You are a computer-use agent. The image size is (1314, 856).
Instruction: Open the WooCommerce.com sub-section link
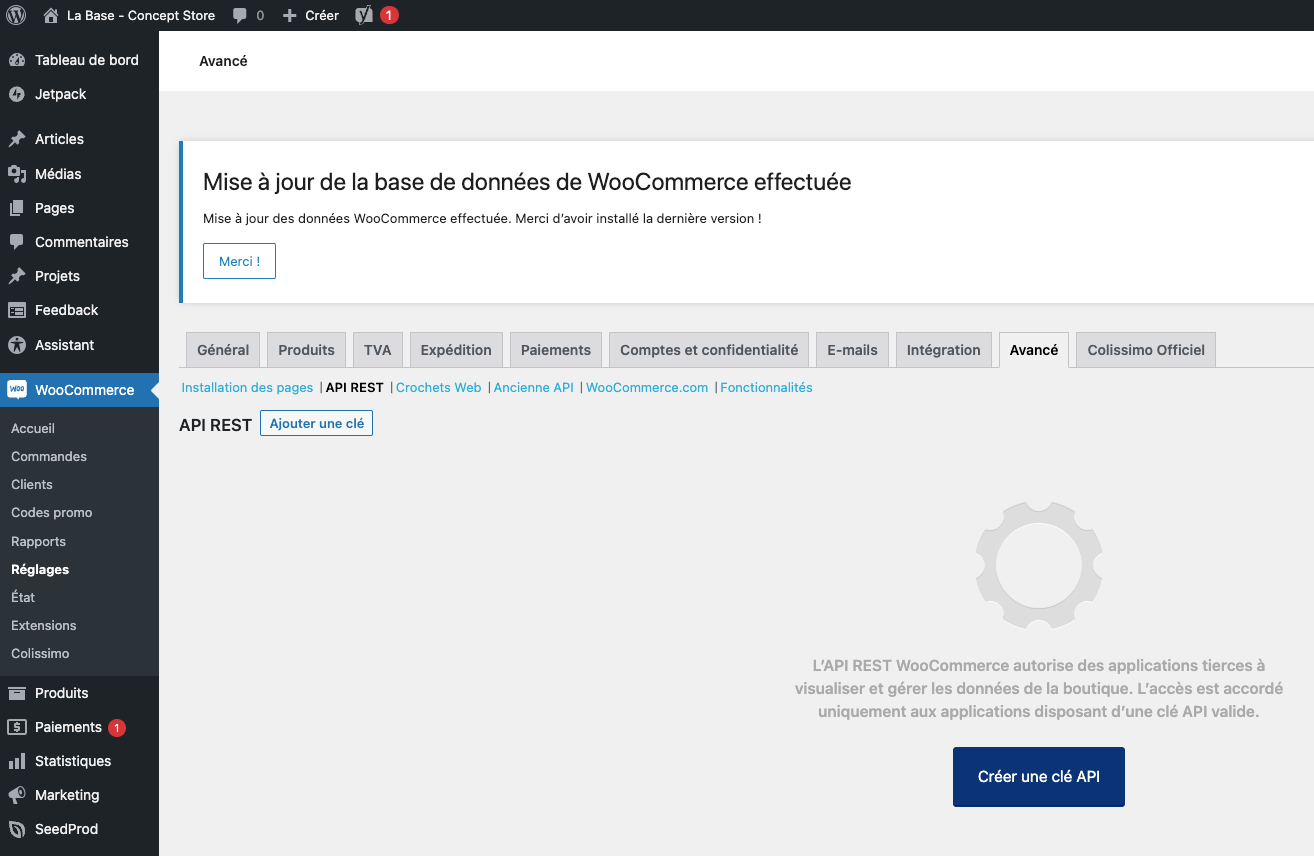[647, 387]
